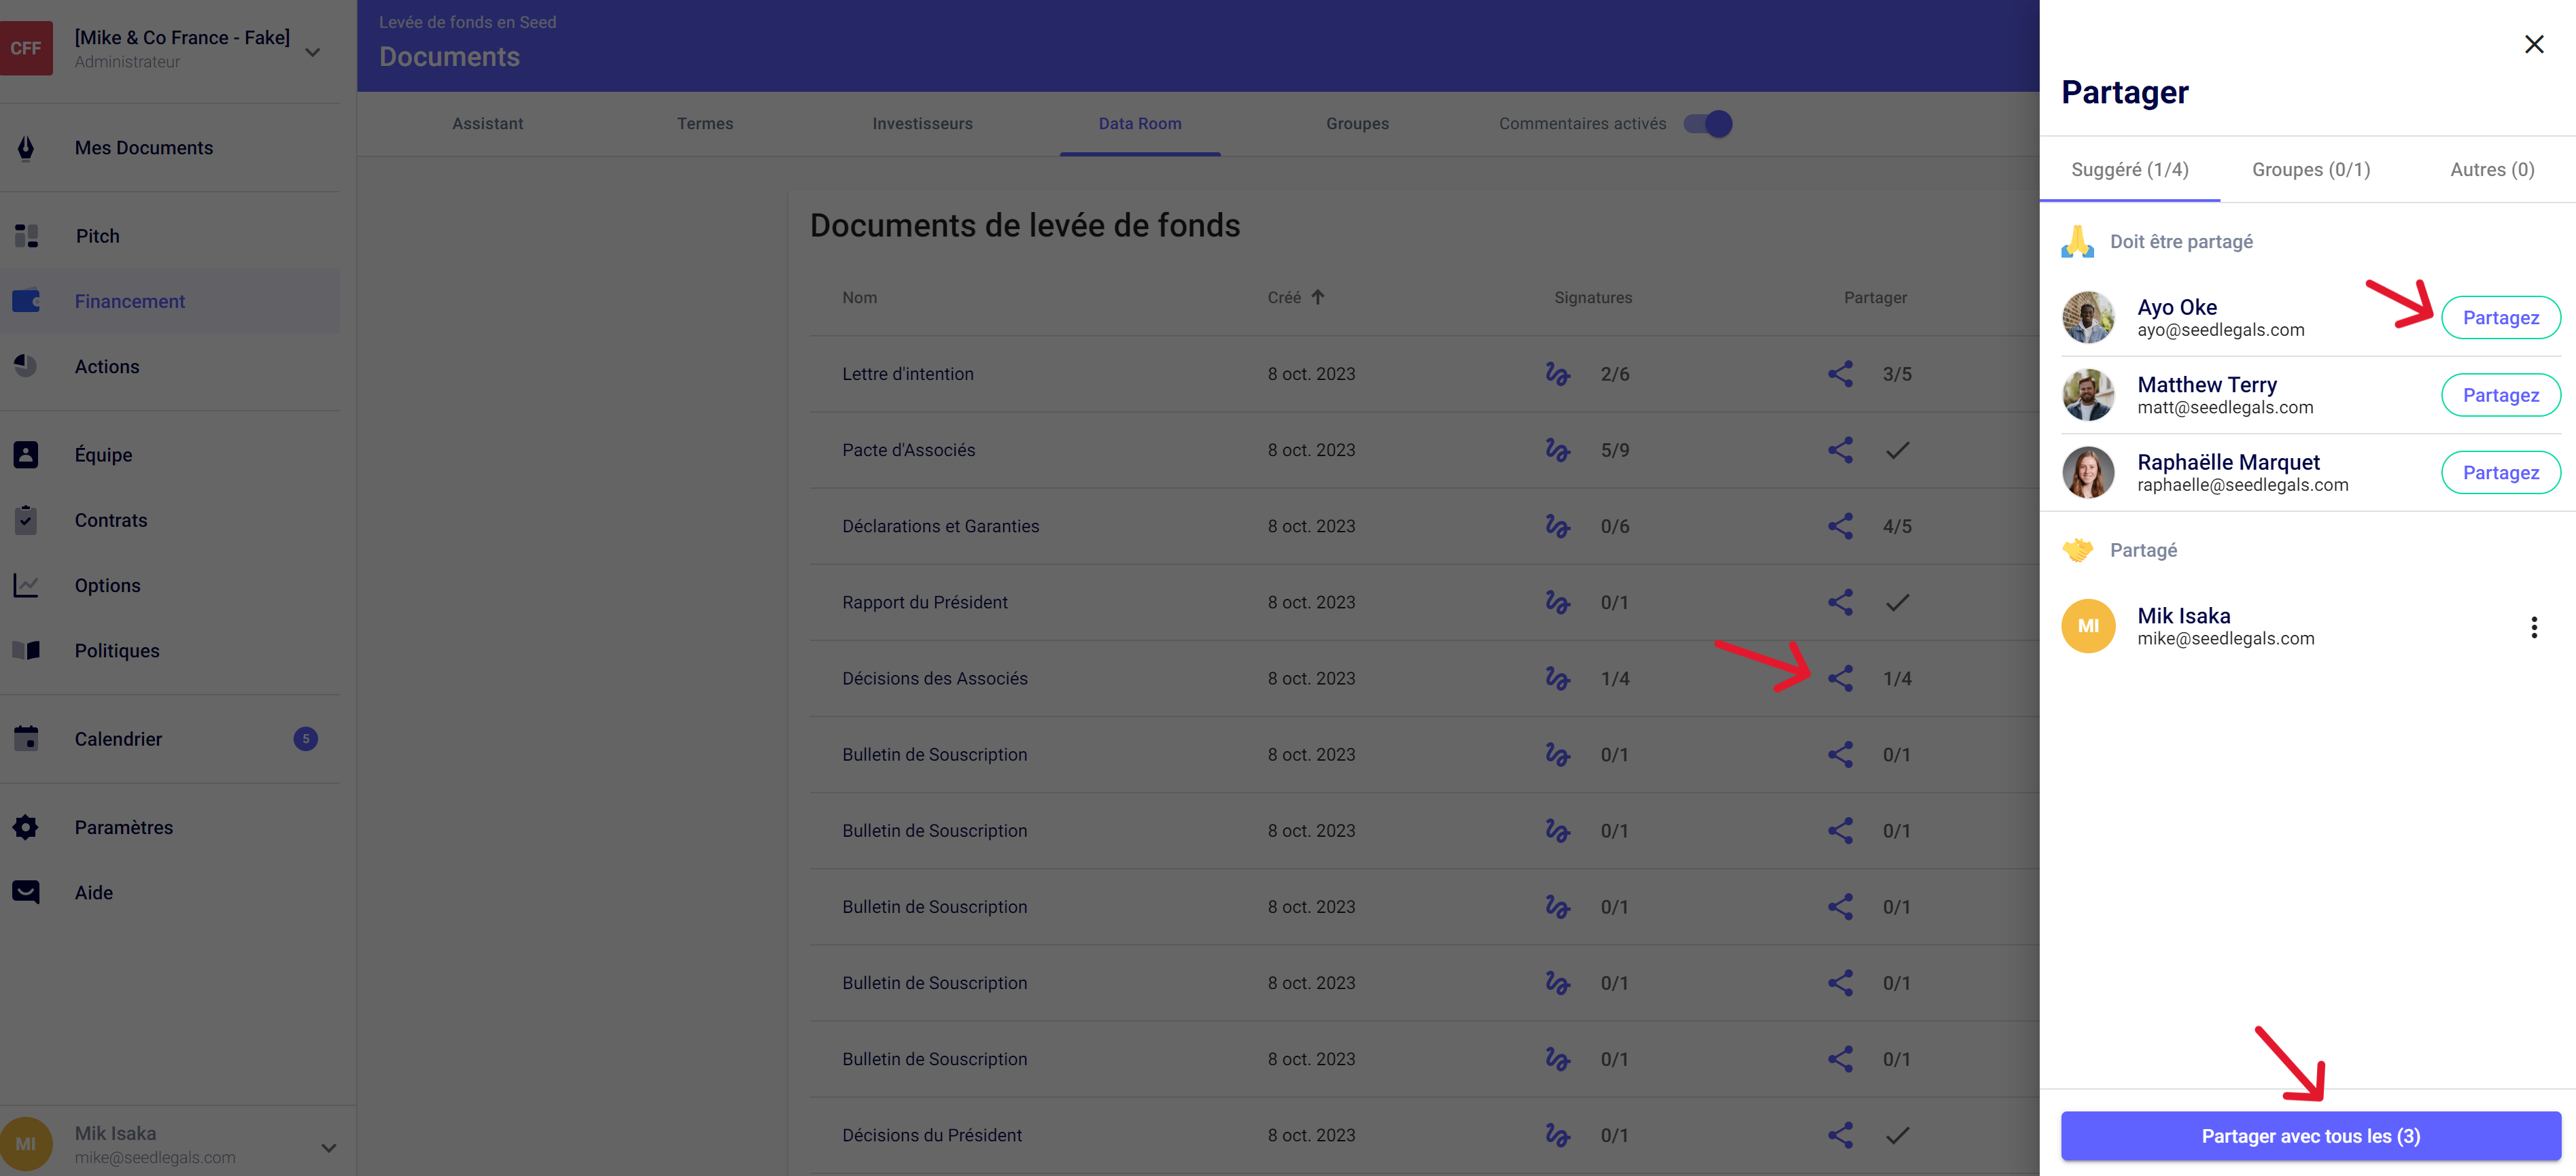The height and width of the screenshot is (1176, 2576).
Task: Open the Investisseurs tab
Action: [x=922, y=124]
